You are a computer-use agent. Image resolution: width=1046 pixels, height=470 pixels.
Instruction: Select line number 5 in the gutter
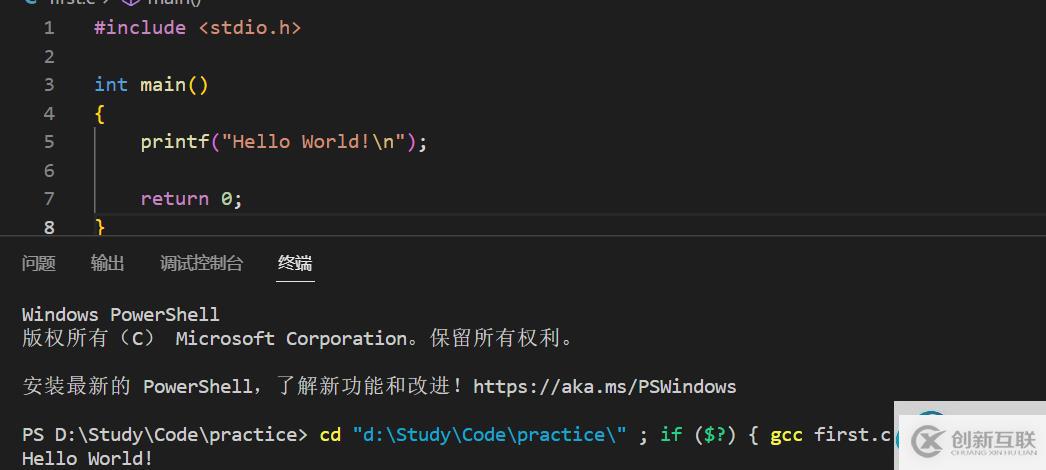pos(49,142)
